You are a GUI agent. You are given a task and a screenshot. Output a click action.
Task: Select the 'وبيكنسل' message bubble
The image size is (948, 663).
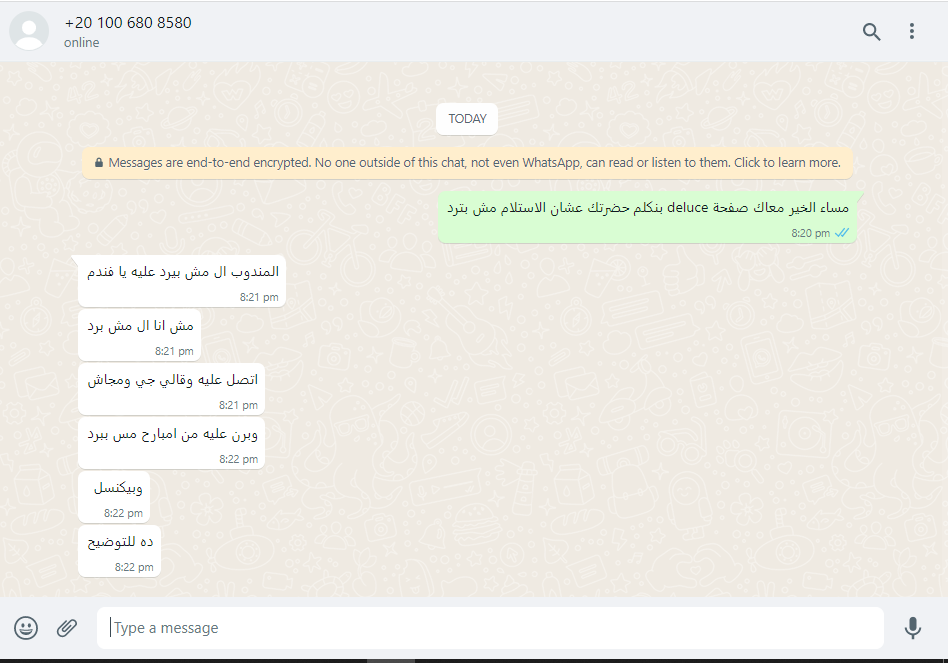tap(117, 488)
